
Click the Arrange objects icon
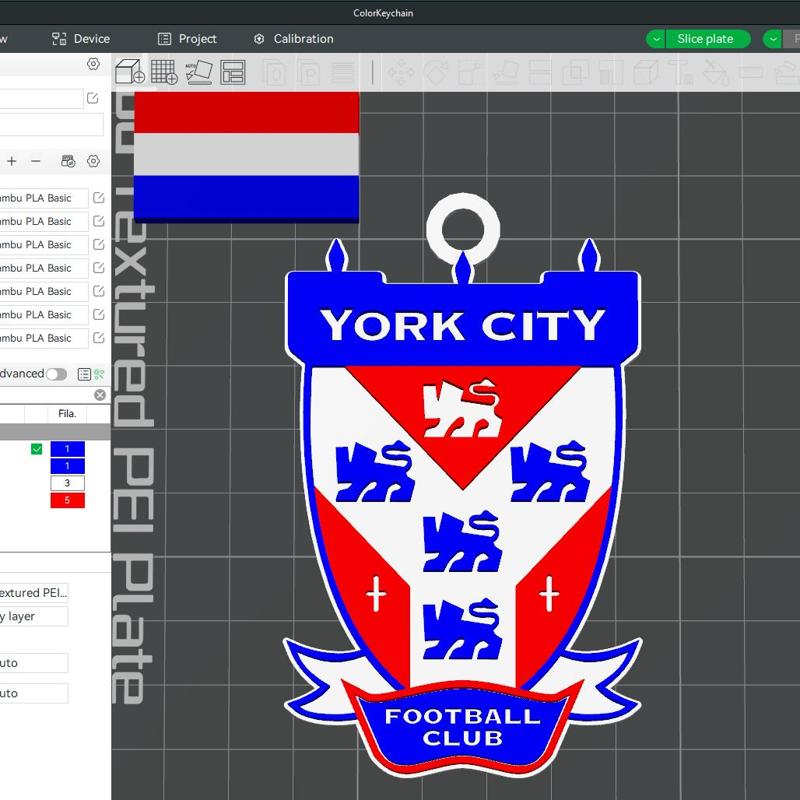pyautogui.click(x=232, y=72)
